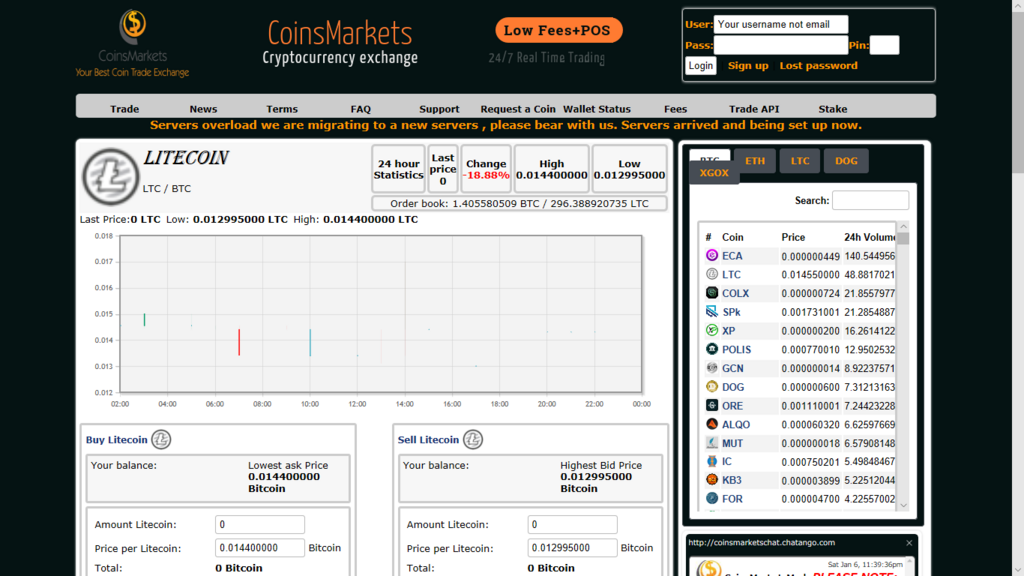
Task: Focus the coin Search field
Action: (870, 200)
